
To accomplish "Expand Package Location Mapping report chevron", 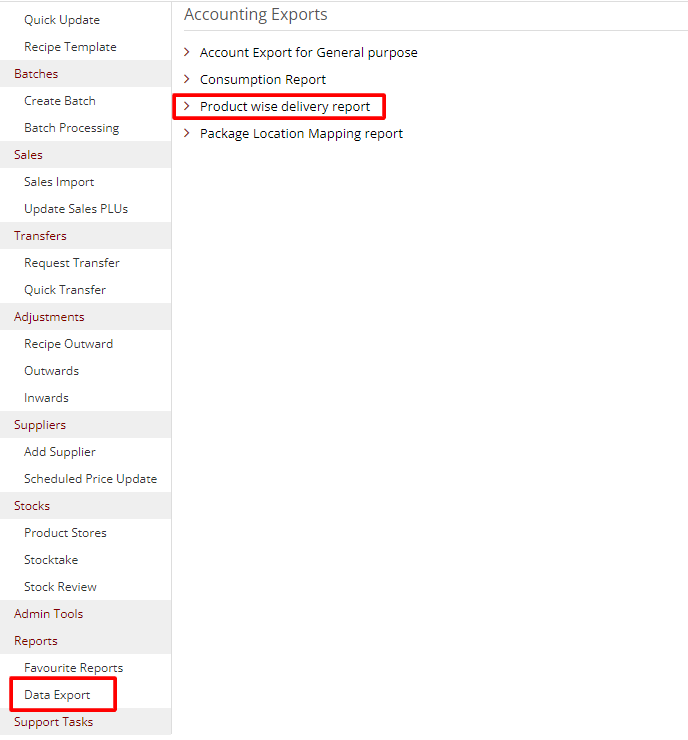I will pyautogui.click(x=187, y=133).
